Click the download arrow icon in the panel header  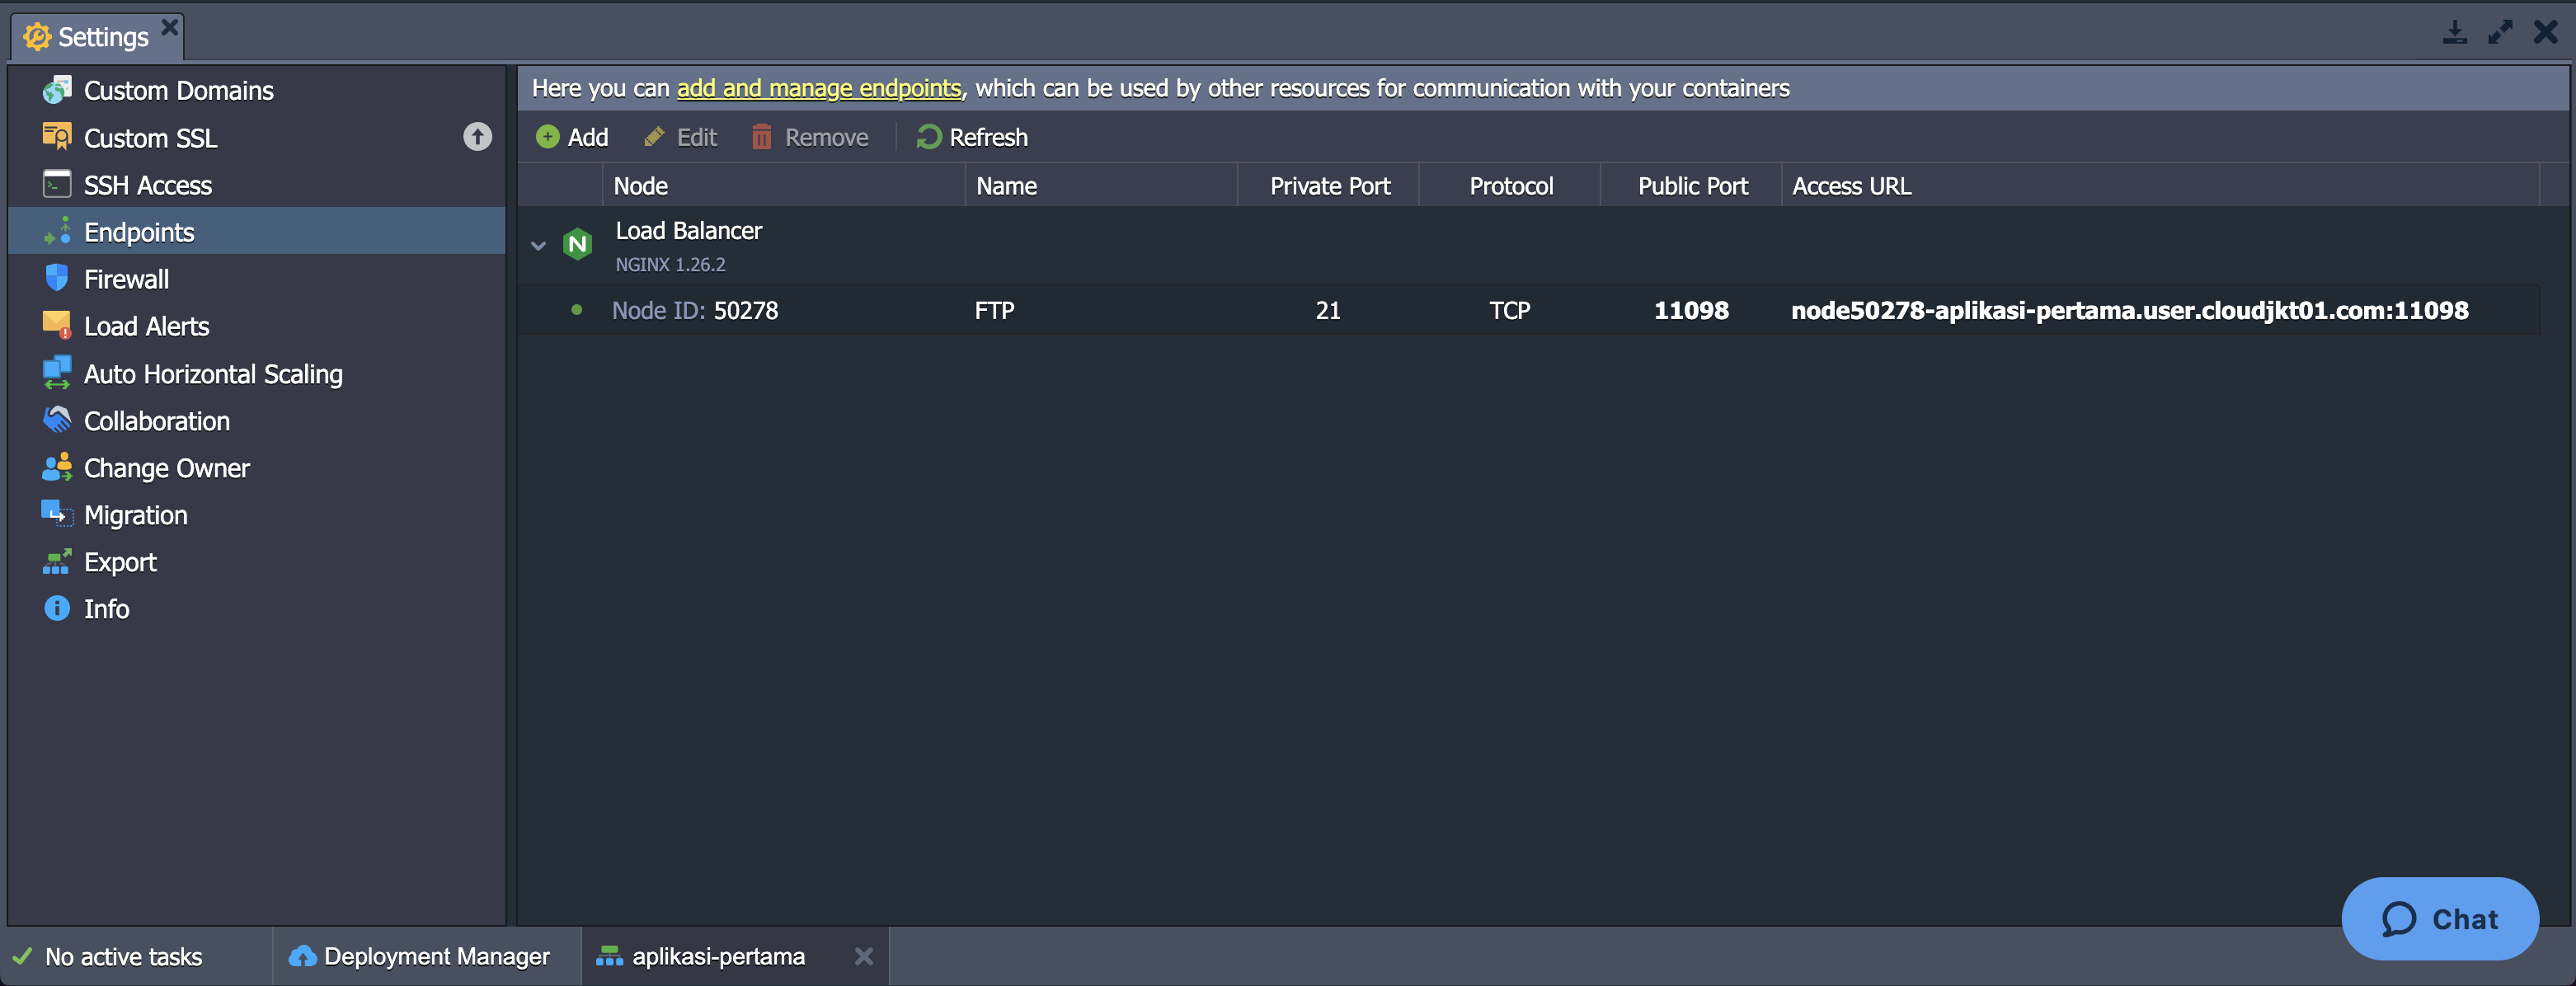pos(2454,33)
